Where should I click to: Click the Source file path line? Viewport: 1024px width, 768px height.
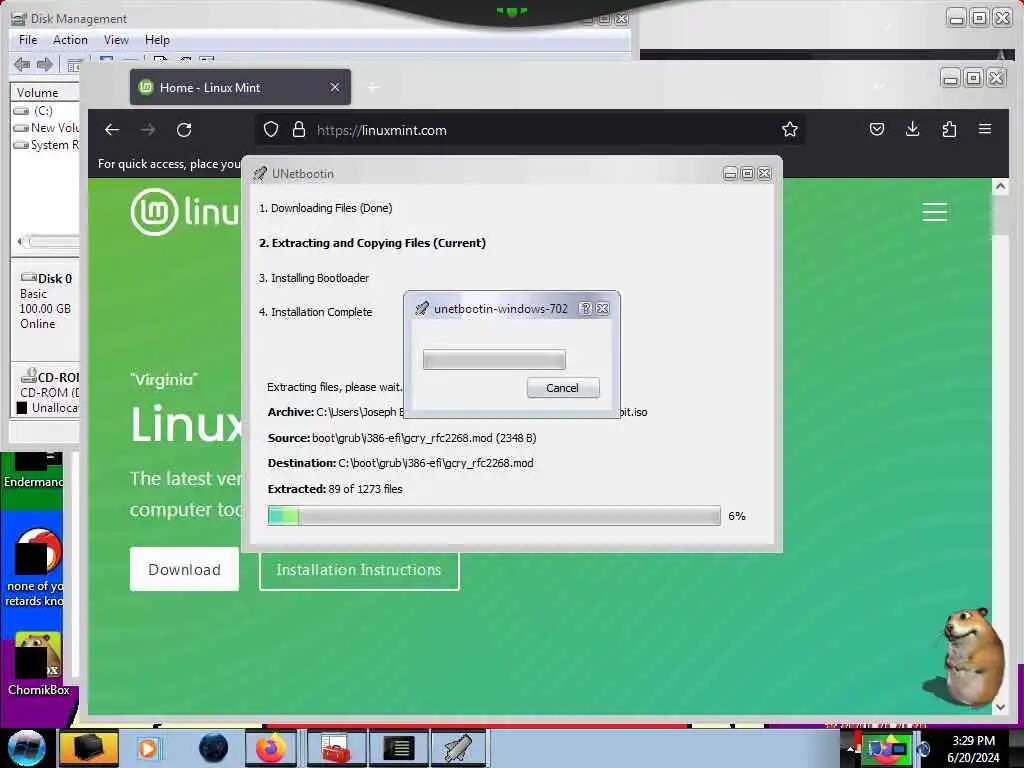402,438
